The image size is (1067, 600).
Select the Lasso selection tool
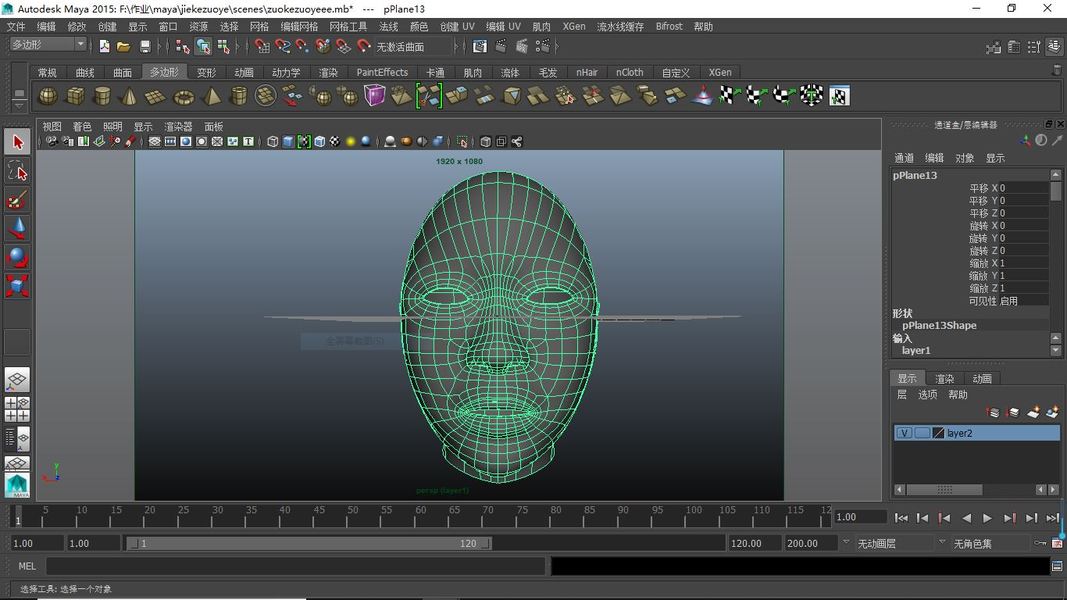[x=17, y=171]
